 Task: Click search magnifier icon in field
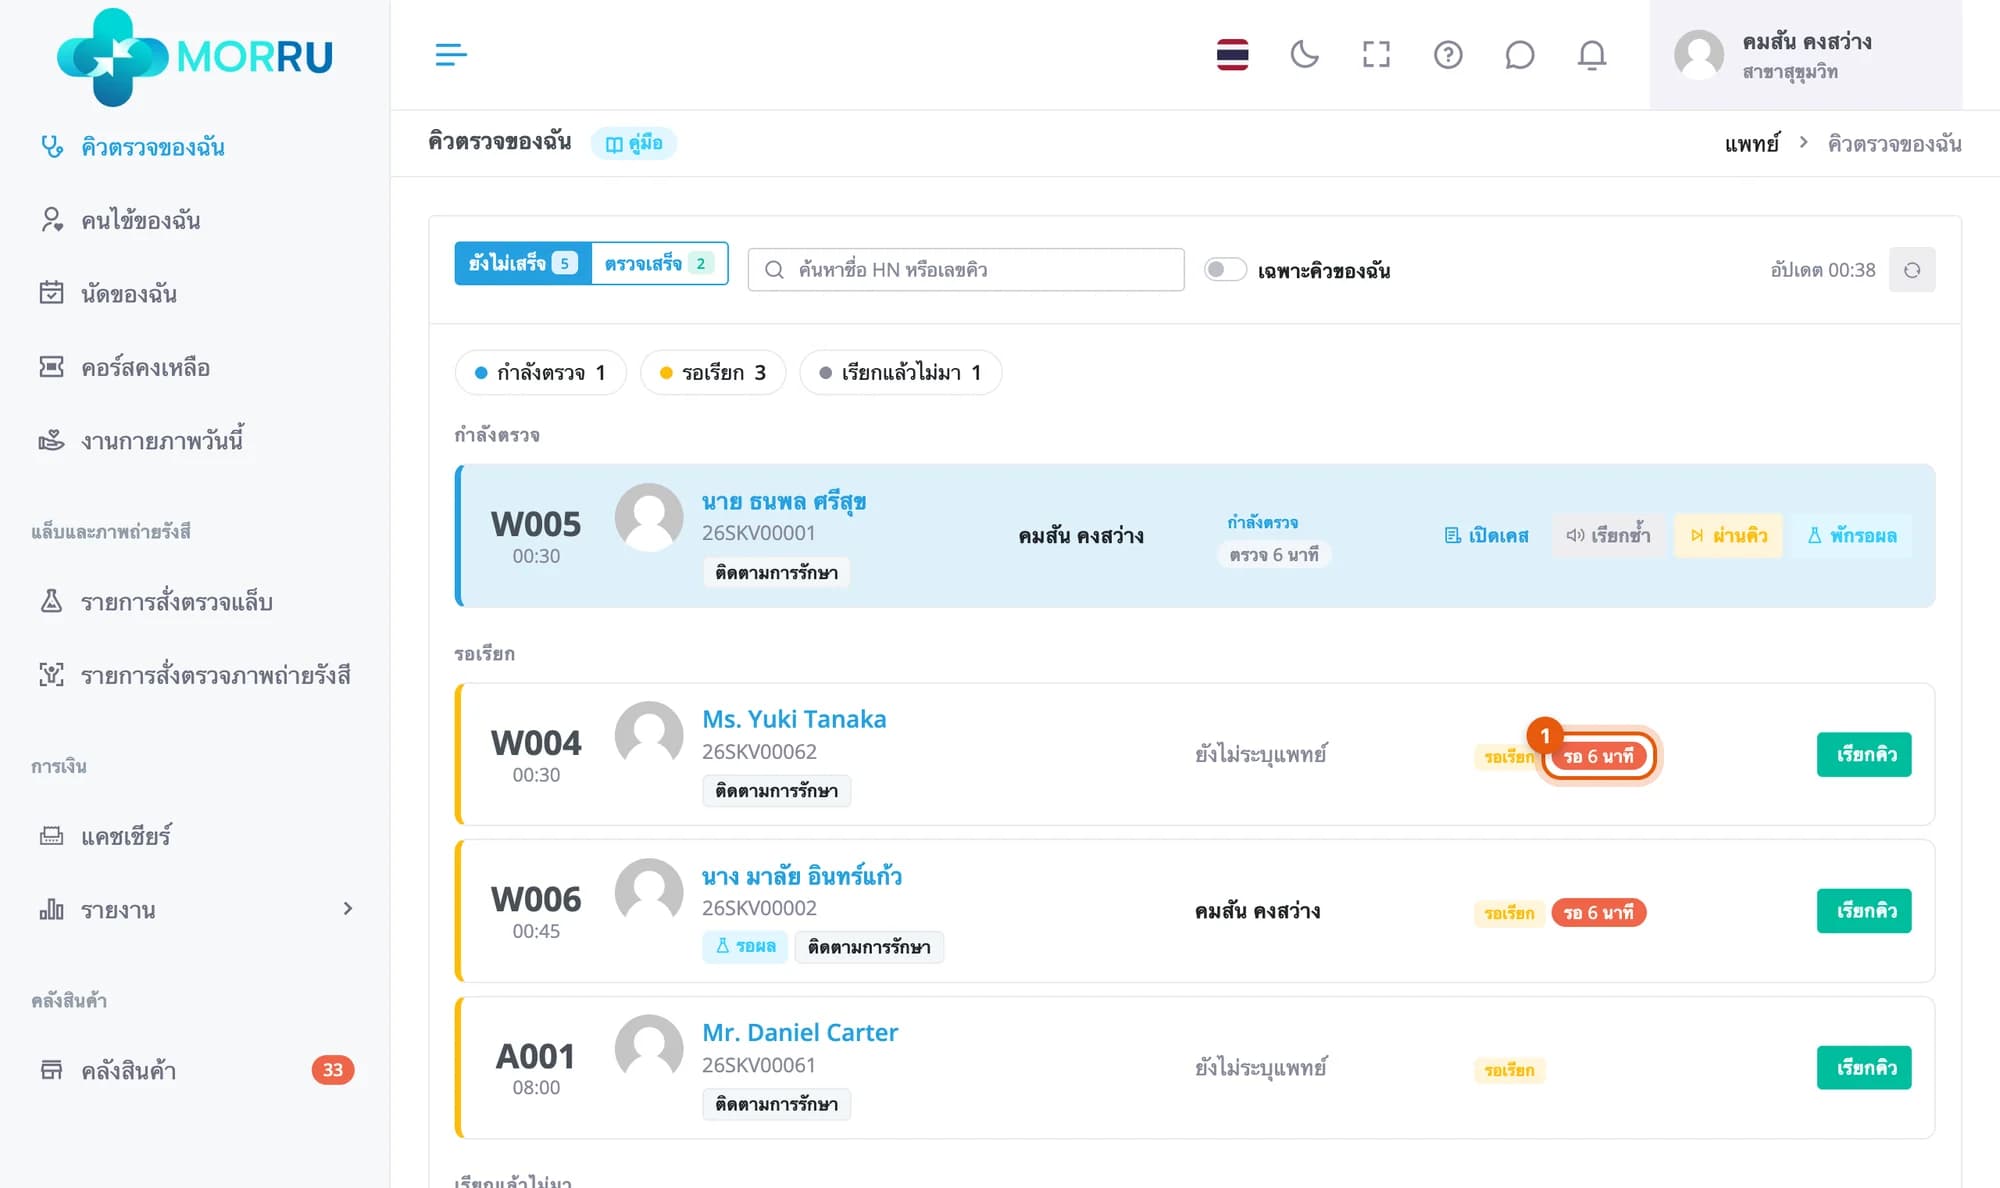coord(774,270)
